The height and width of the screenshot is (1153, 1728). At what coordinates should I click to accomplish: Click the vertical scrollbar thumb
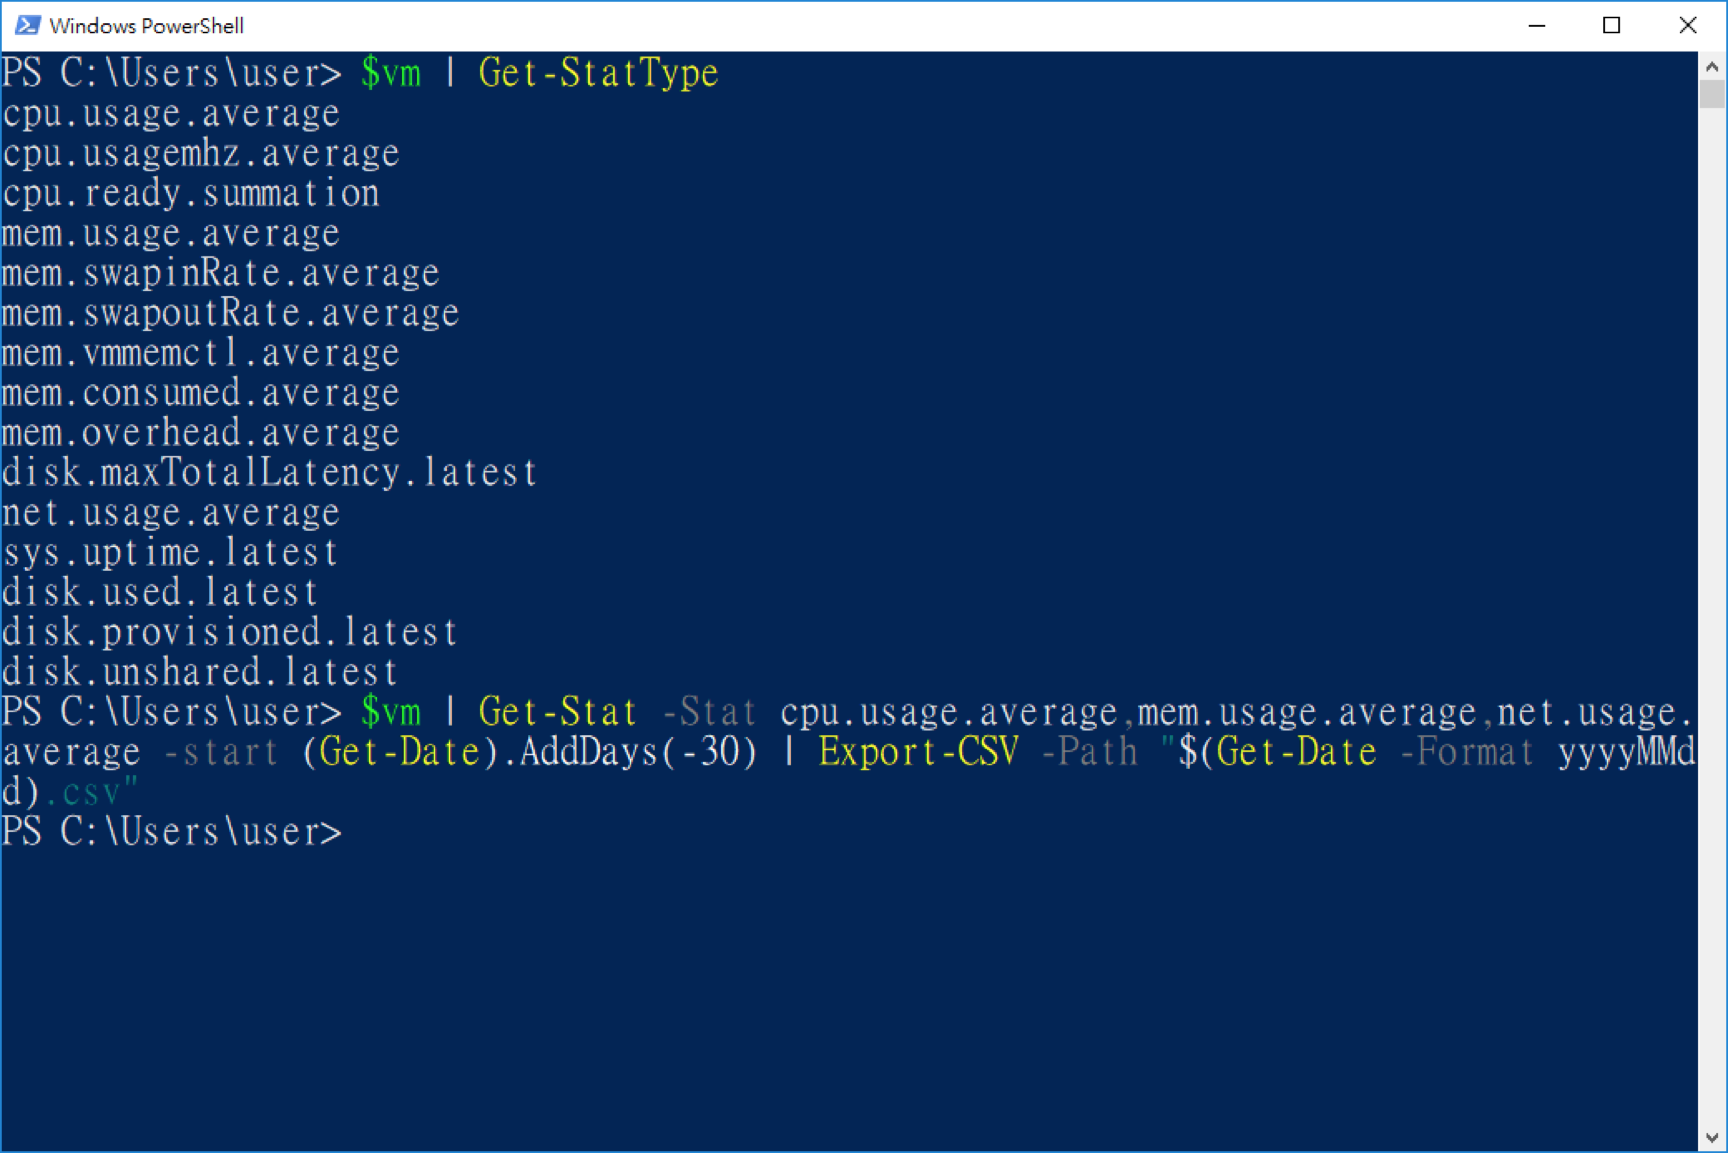(x=1712, y=94)
